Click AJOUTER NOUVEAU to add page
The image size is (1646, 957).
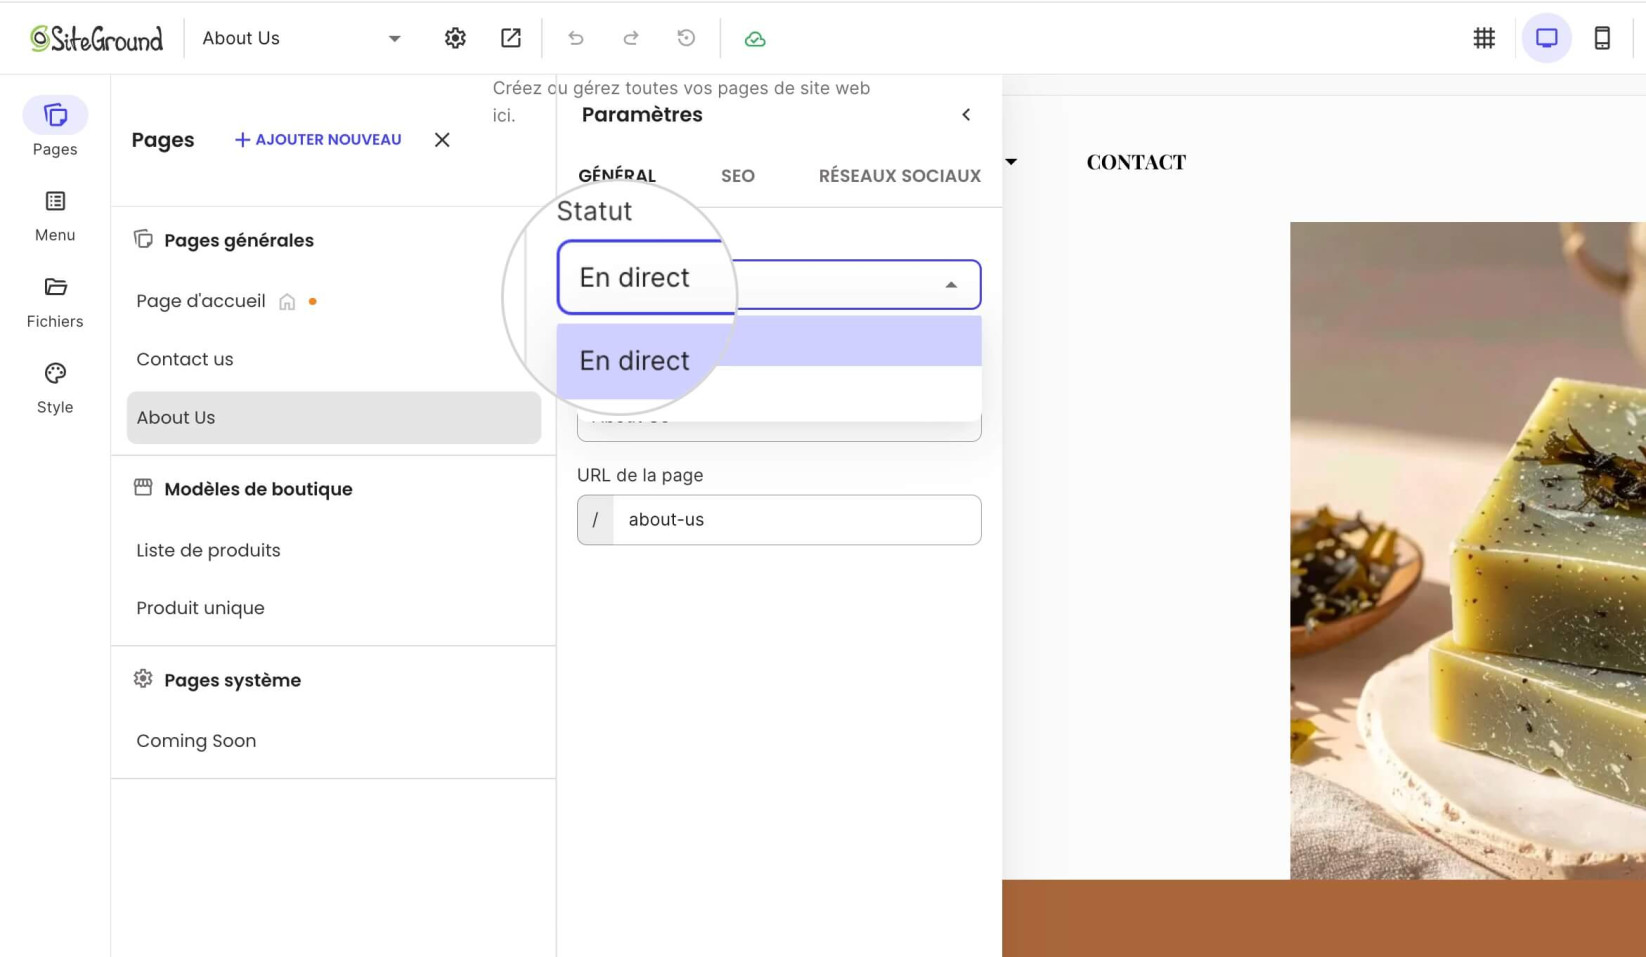[318, 140]
